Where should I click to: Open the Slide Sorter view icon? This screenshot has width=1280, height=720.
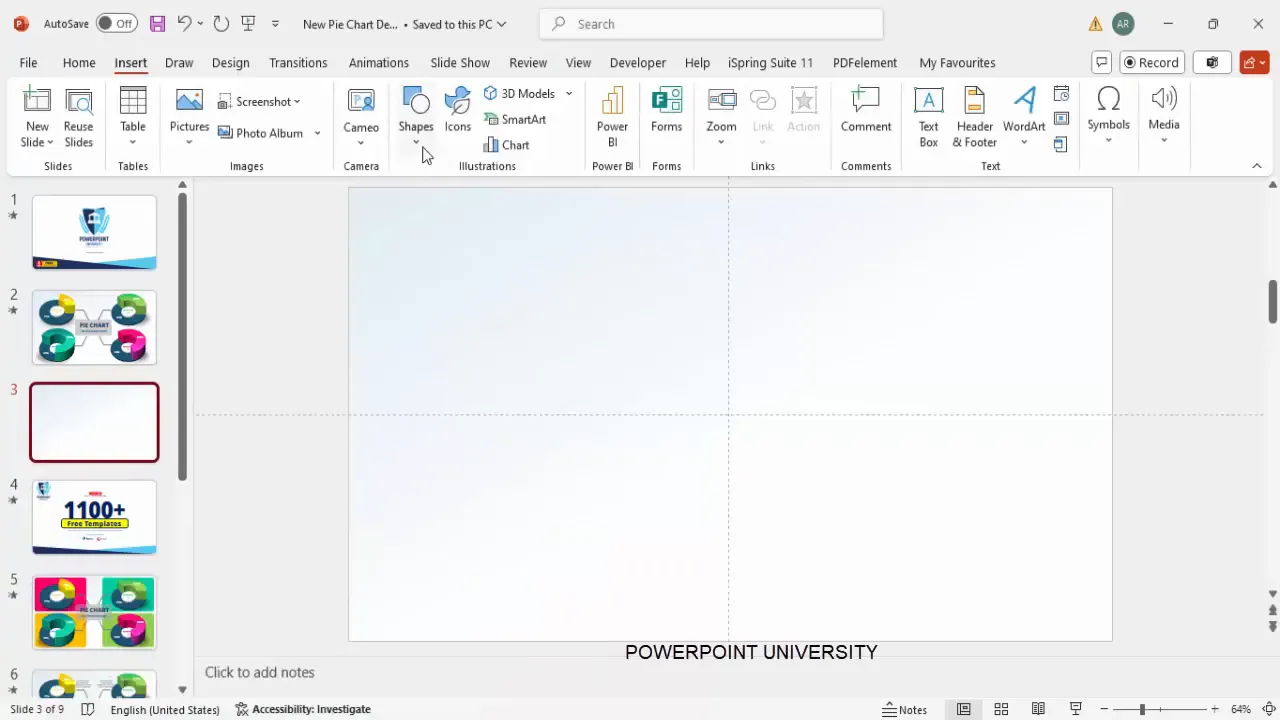[x=1001, y=709]
